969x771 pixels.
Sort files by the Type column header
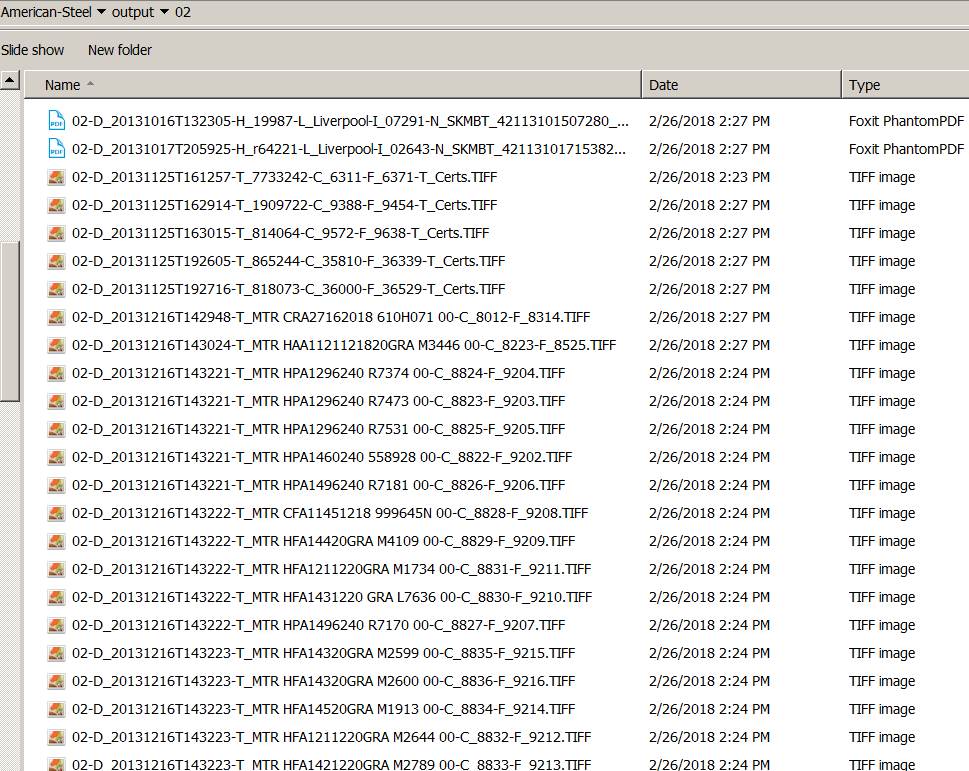click(x=864, y=85)
